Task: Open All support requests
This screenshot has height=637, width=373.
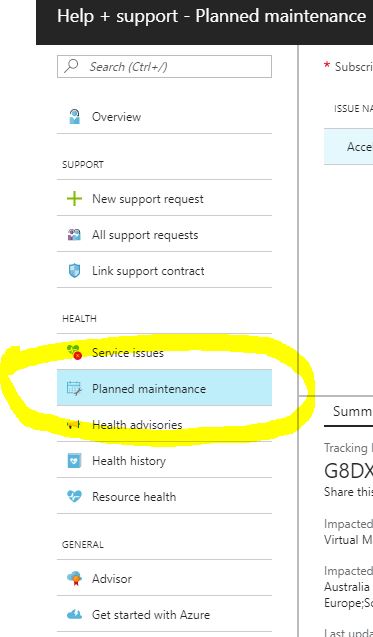Action: 164,235
